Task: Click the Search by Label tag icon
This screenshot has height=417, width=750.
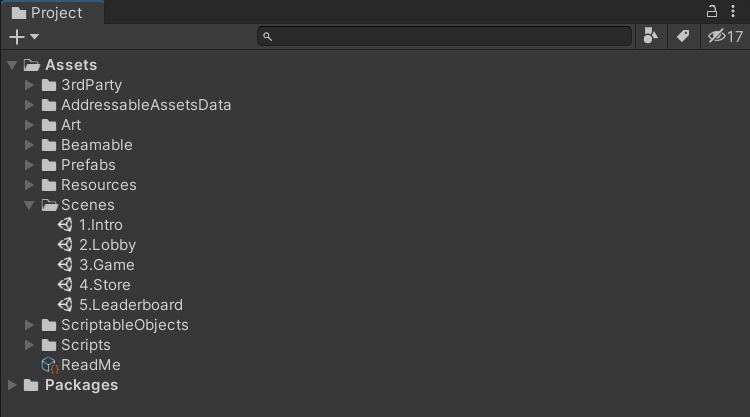Action: 683,37
